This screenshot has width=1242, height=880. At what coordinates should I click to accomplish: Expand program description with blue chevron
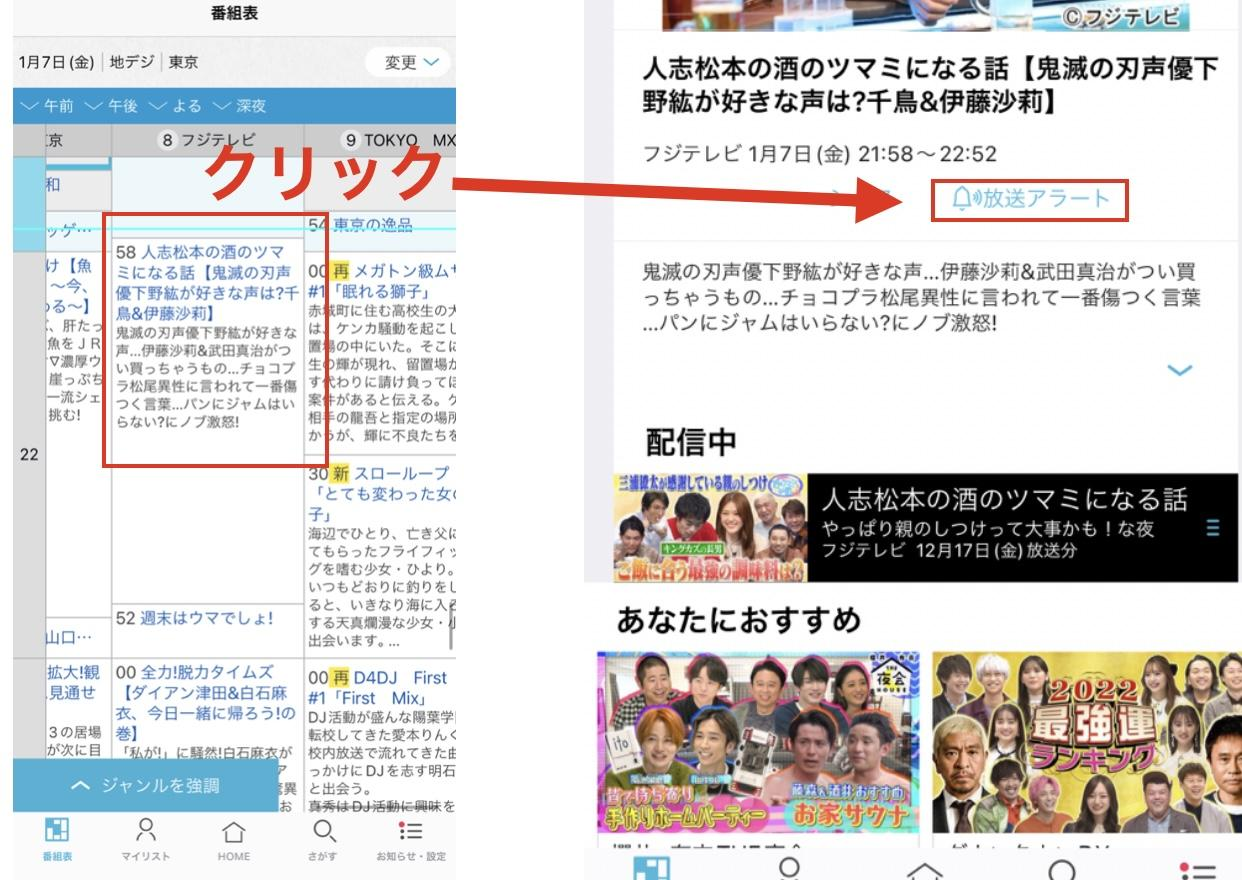(x=1180, y=370)
